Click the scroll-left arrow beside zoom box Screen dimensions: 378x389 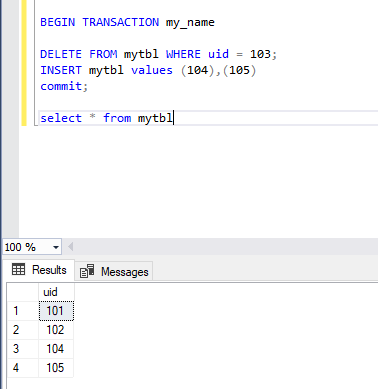[70, 247]
